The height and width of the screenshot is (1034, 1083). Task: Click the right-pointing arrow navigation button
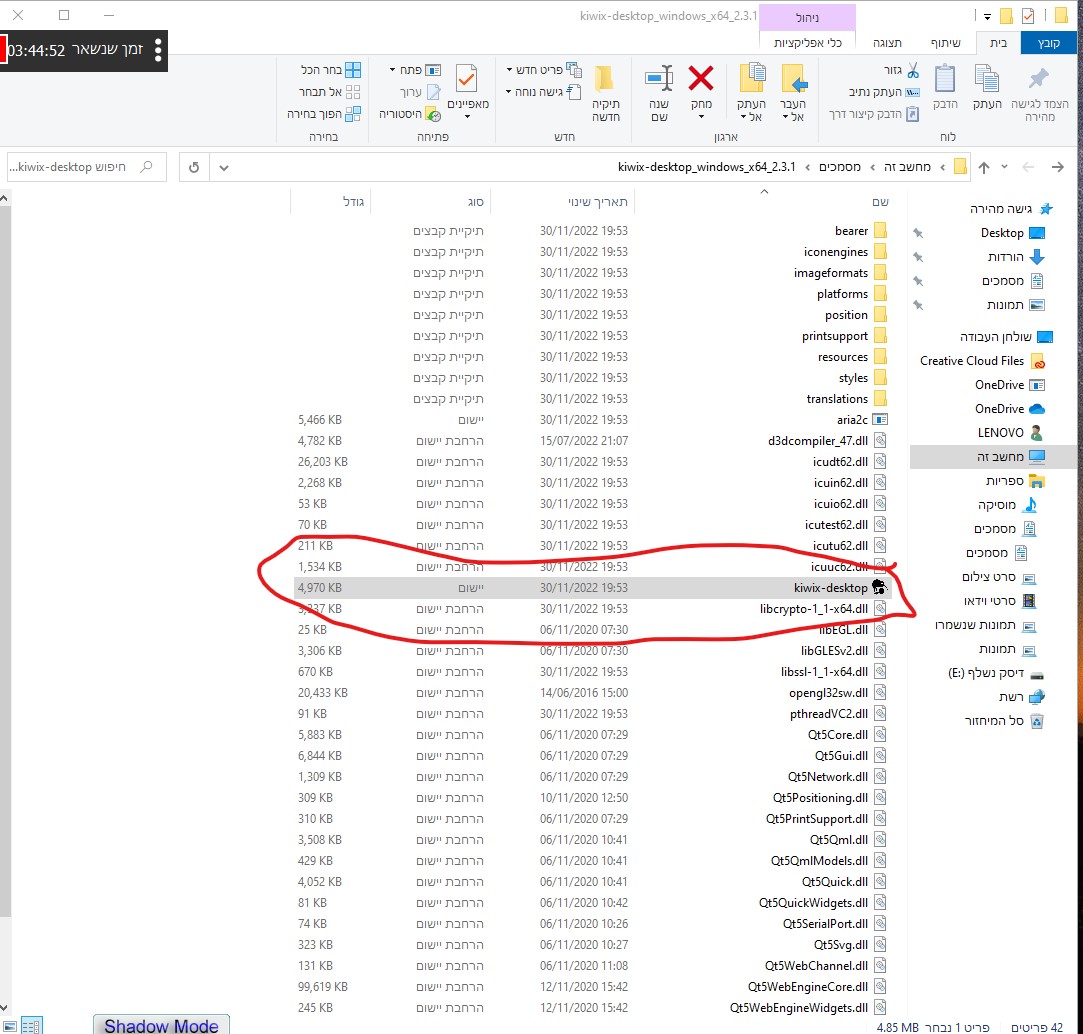(1057, 167)
